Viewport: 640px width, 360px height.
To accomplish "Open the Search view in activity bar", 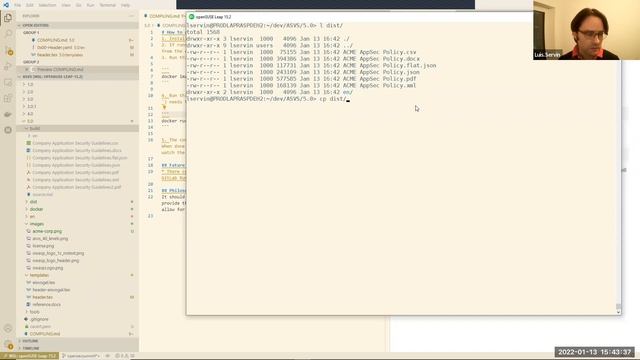I will click(8, 34).
